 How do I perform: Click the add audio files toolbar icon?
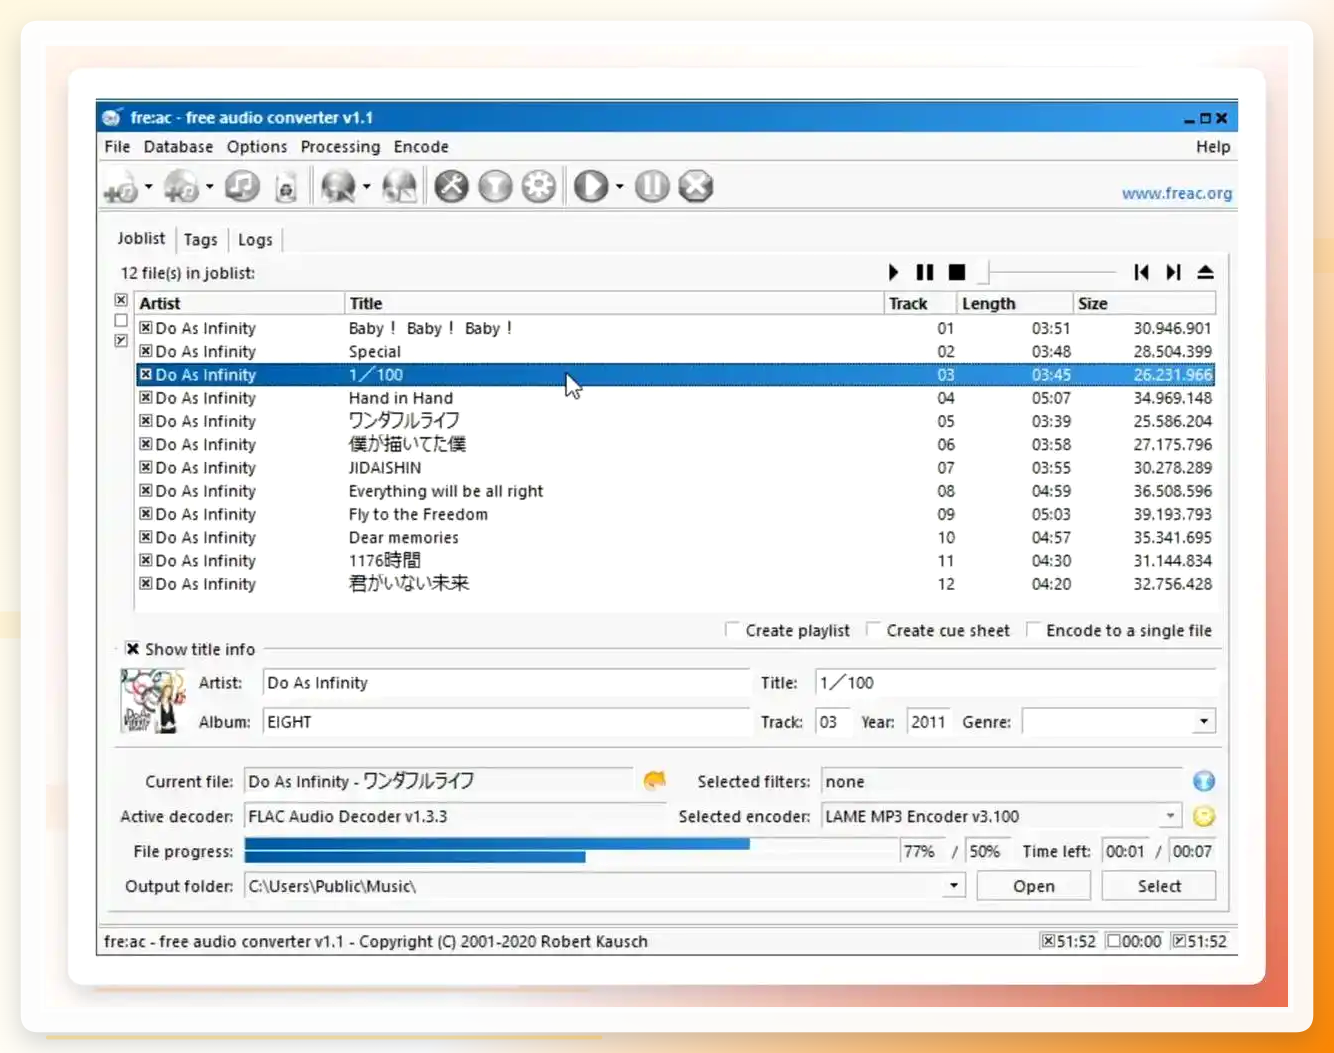point(122,187)
